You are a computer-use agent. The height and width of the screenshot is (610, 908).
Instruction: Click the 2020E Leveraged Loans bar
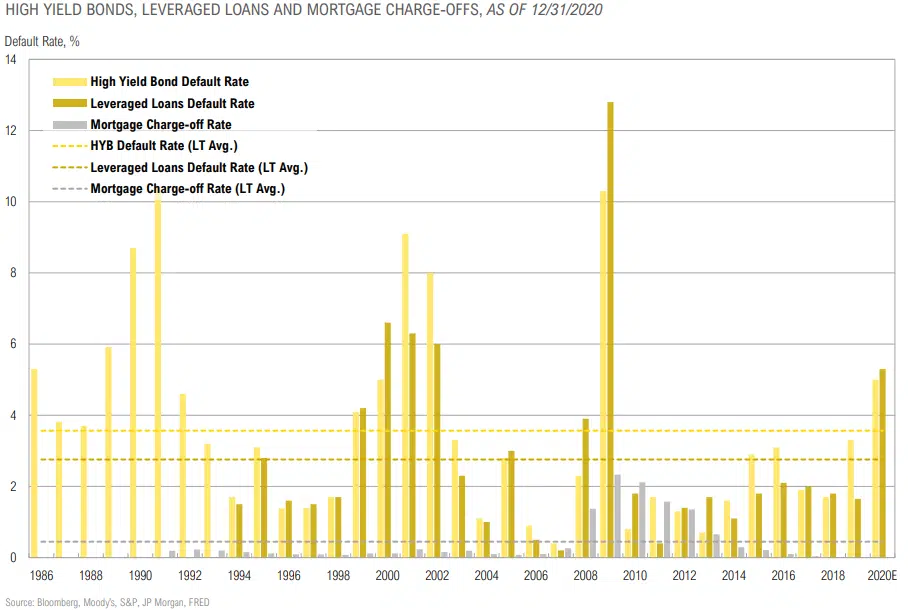tap(882, 462)
